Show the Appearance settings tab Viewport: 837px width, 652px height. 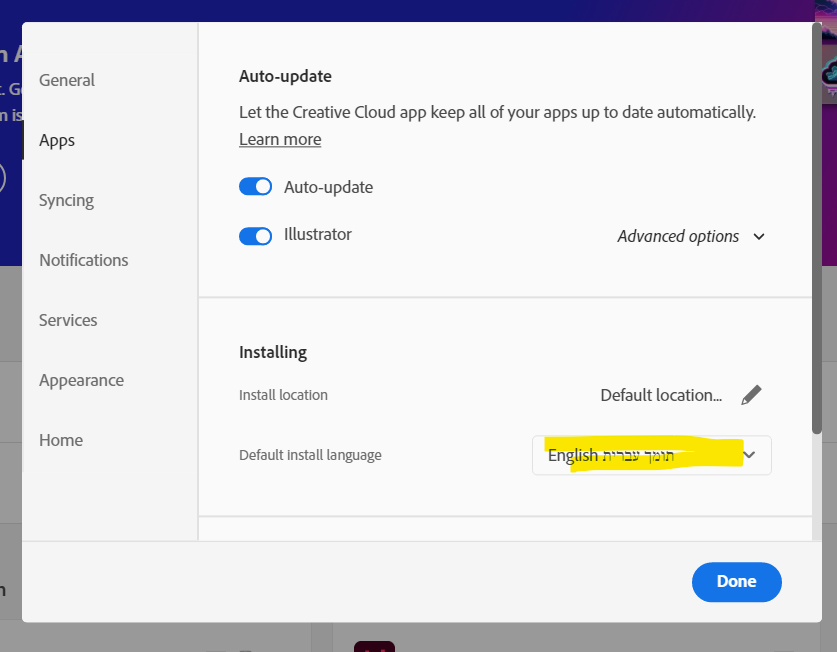click(81, 380)
